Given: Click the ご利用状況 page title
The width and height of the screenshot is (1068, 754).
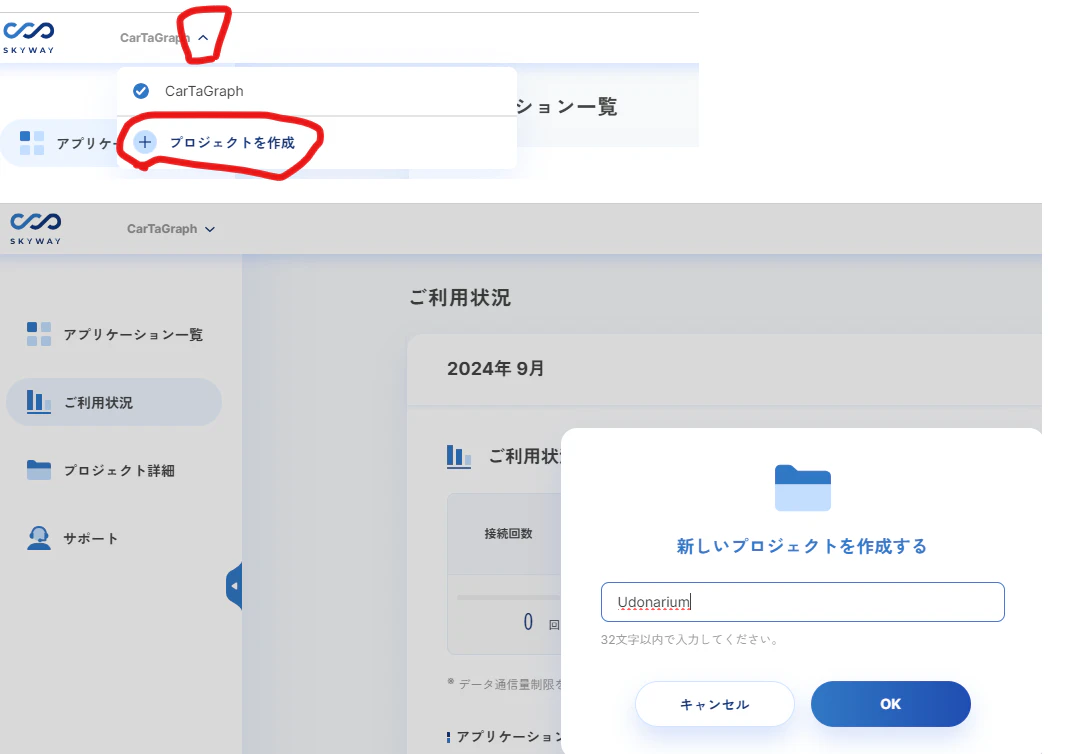Looking at the screenshot, I should pos(460,298).
